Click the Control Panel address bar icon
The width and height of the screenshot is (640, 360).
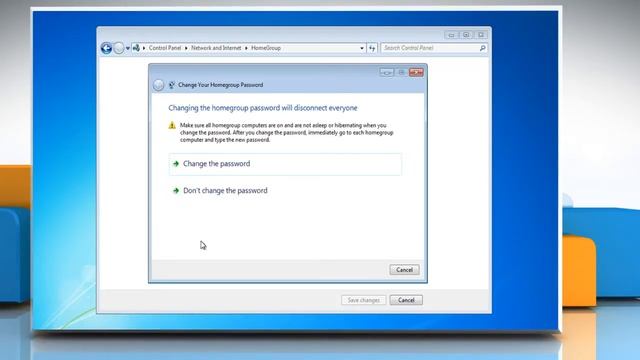[136, 48]
